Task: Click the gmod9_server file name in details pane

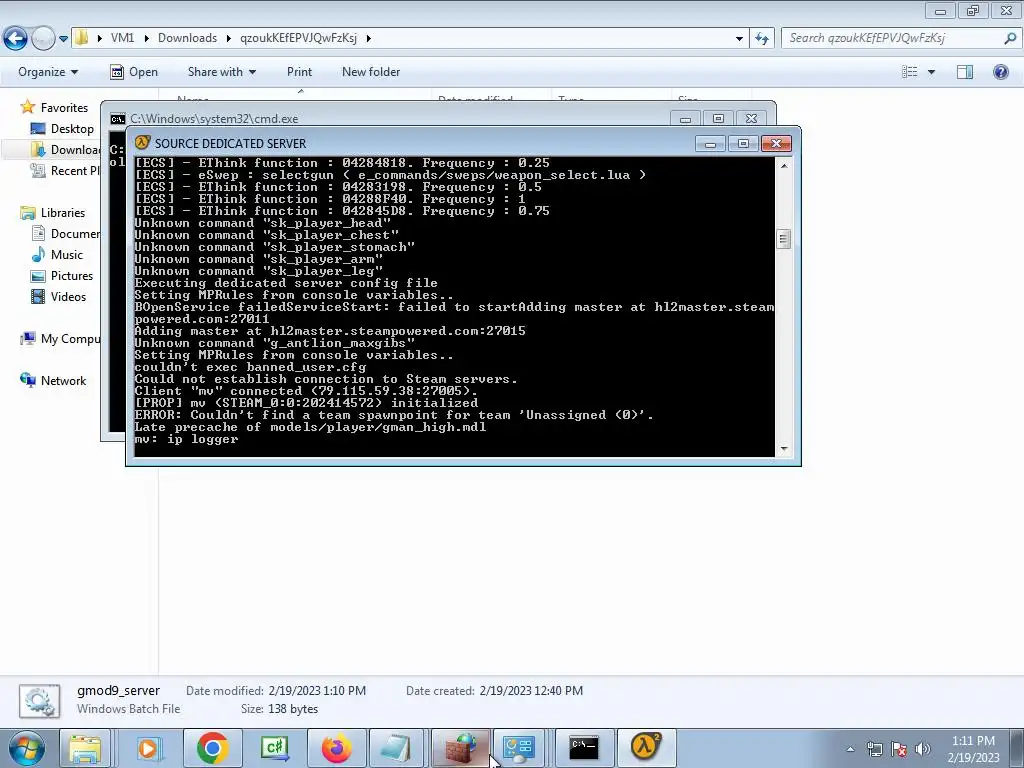Action: 118,690
